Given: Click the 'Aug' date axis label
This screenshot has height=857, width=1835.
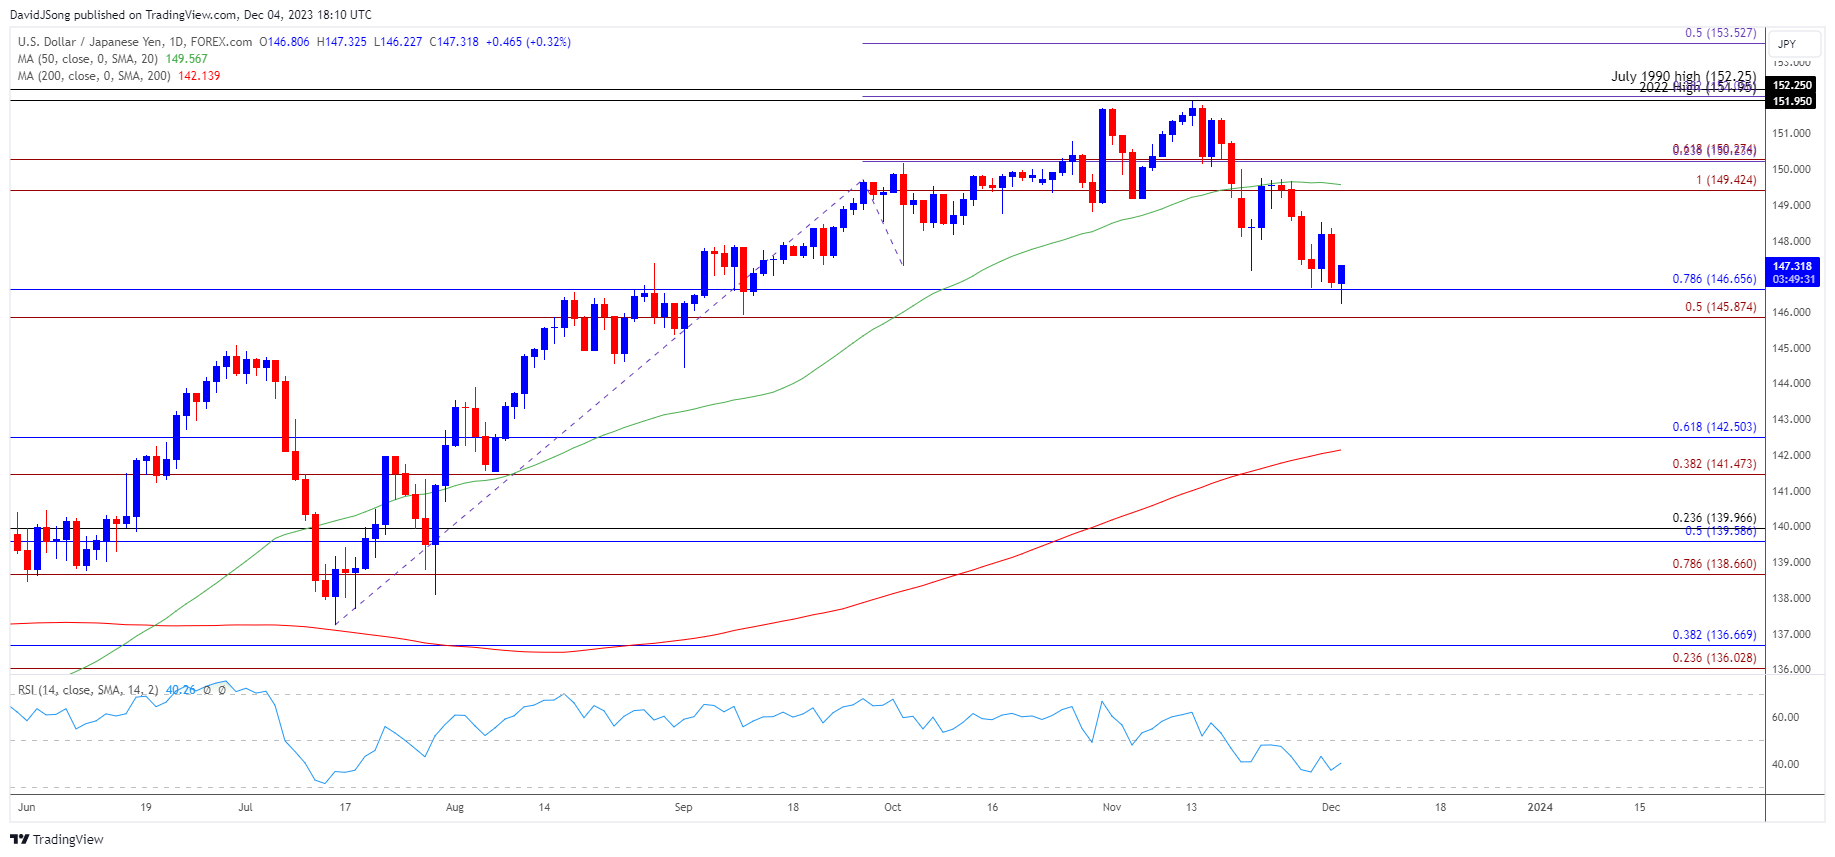Looking at the screenshot, I should pos(455,807).
